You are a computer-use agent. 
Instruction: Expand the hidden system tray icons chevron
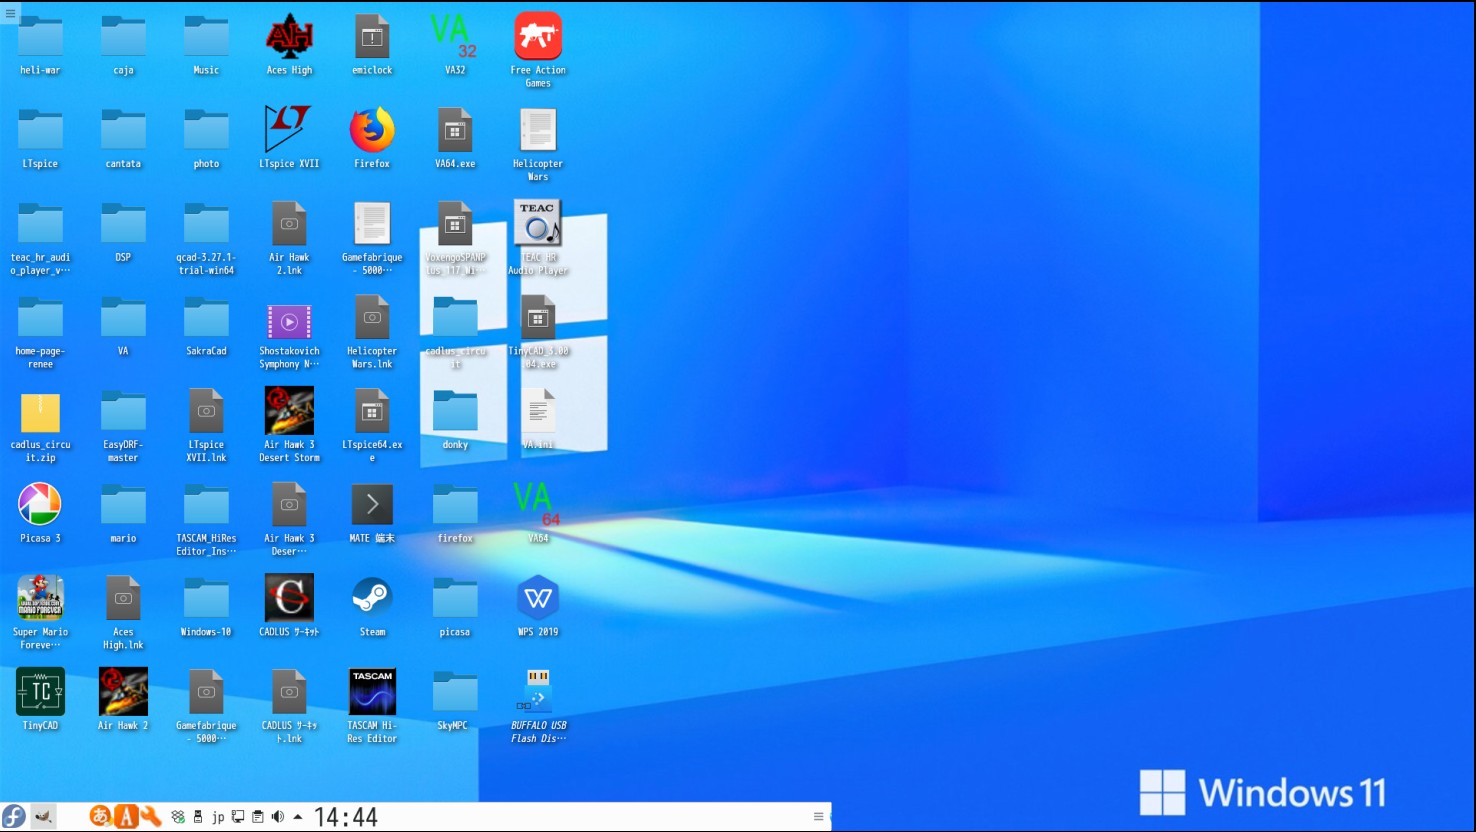297,816
